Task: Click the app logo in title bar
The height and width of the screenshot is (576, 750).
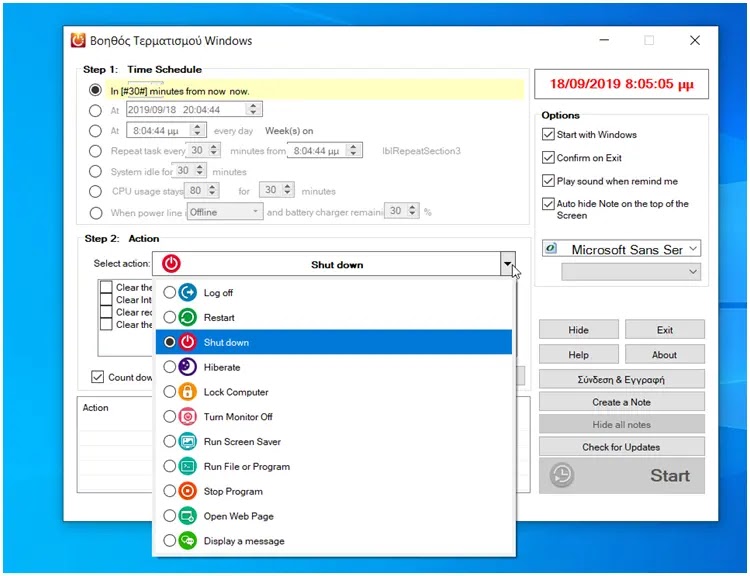Action: tap(78, 41)
